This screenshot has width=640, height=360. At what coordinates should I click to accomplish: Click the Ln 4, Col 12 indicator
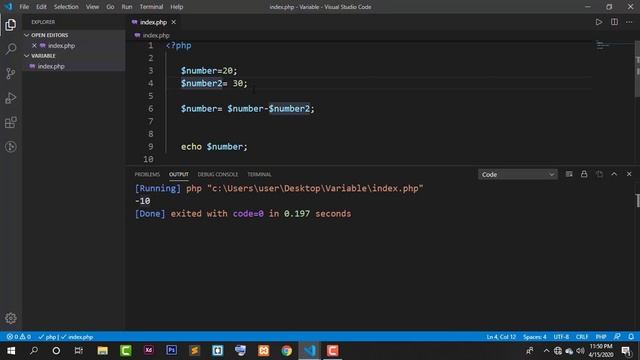click(x=501, y=337)
